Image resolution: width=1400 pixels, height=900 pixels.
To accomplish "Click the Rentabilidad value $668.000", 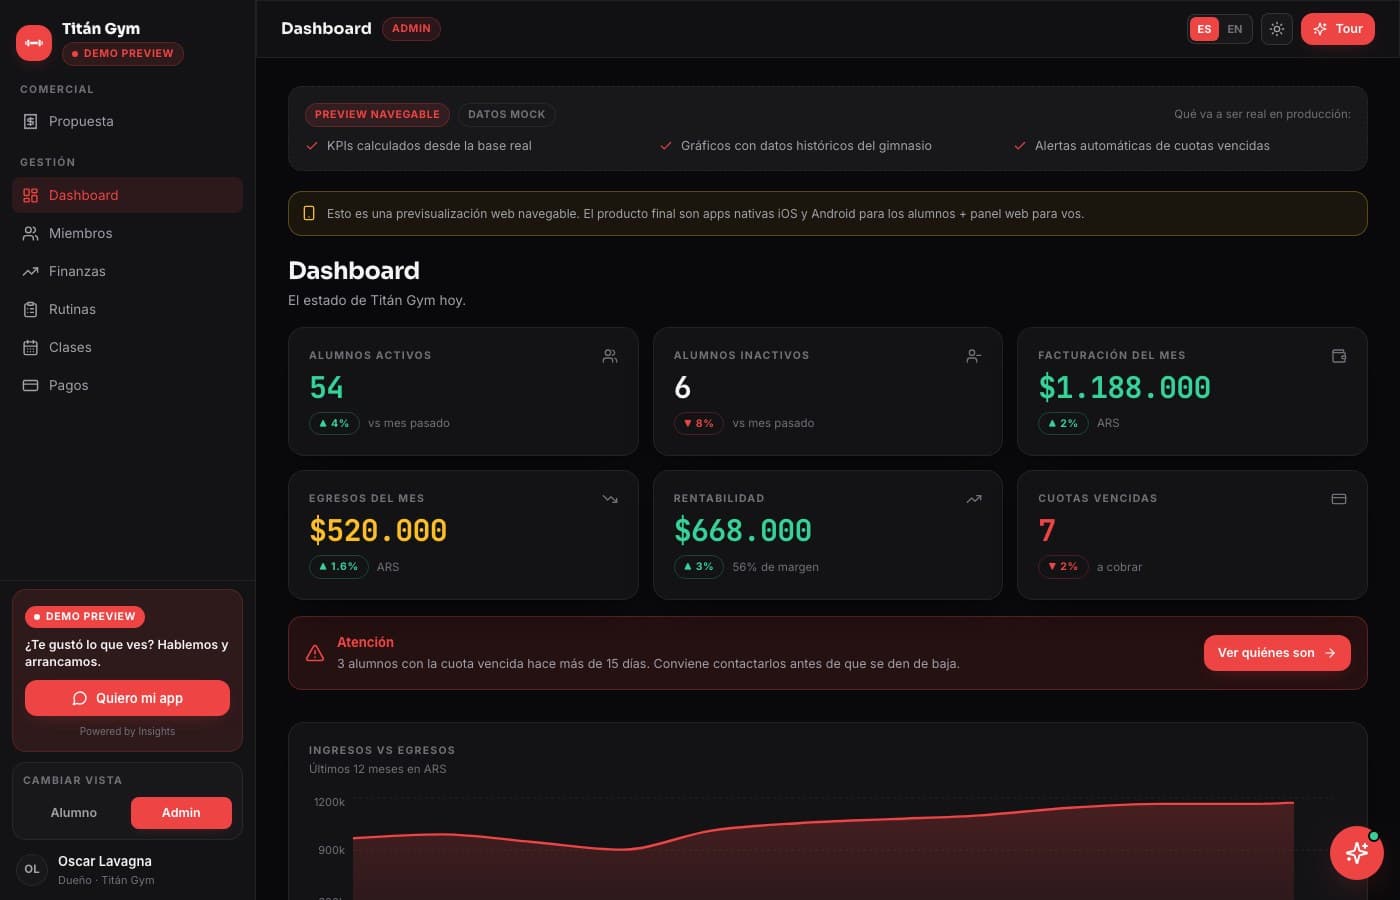I will pyautogui.click(x=743, y=531).
